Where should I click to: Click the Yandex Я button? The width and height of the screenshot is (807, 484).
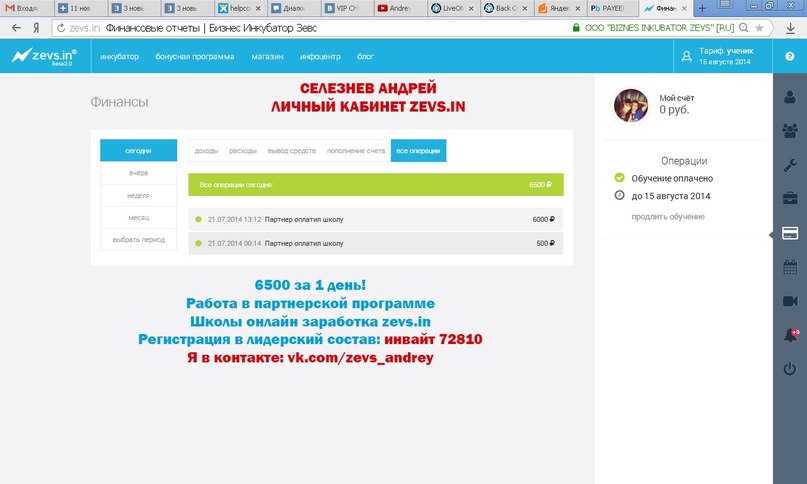[x=36, y=28]
